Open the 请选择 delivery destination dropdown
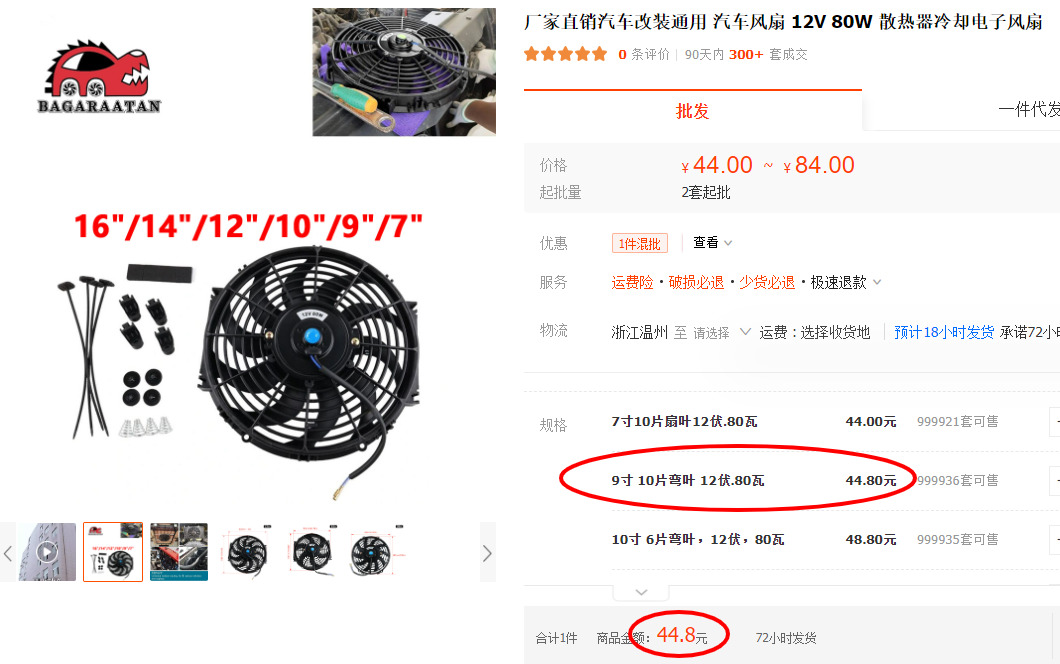 722,333
